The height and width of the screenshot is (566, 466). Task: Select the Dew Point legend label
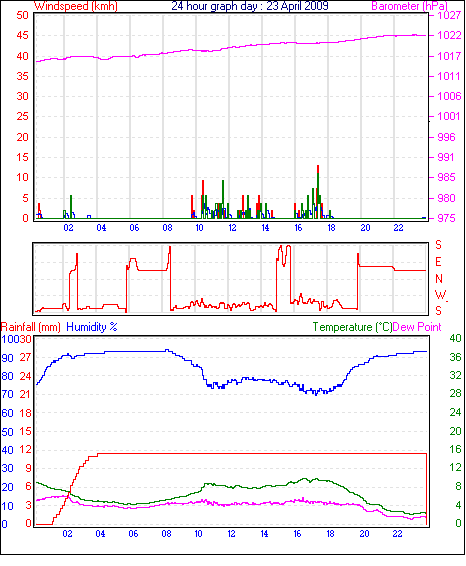pos(417,327)
